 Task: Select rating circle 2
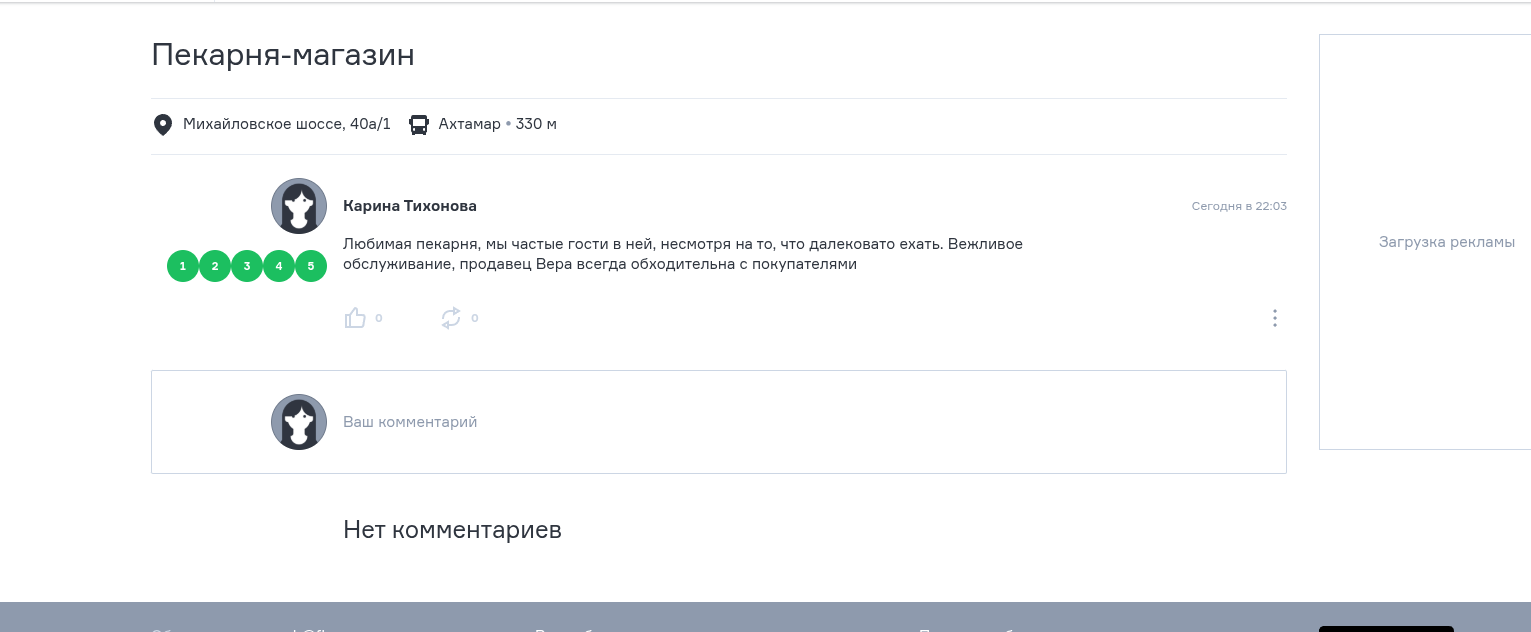pos(215,266)
